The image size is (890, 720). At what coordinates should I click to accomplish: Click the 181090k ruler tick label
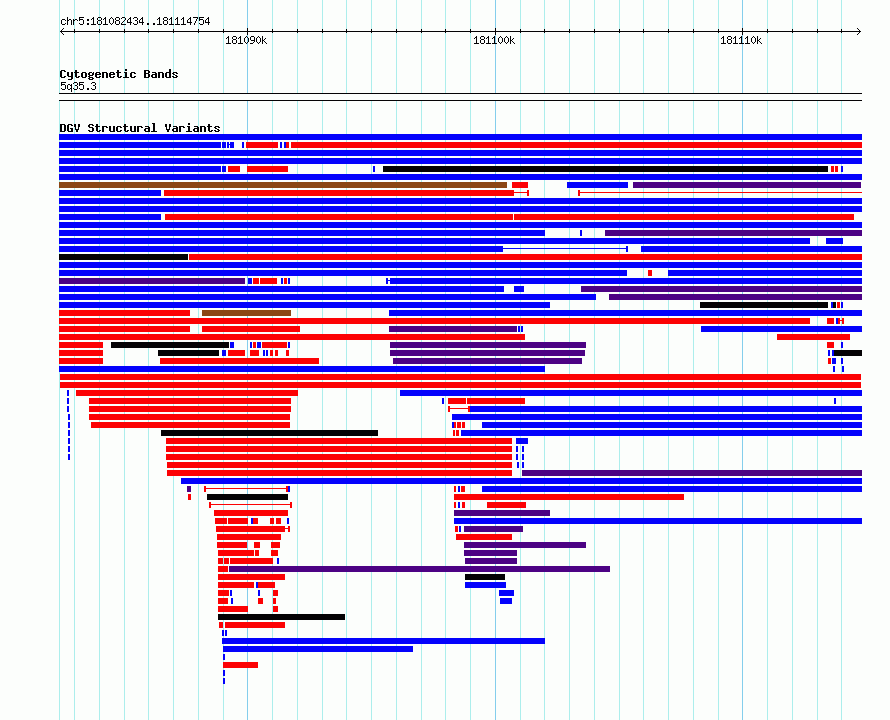tap(246, 40)
